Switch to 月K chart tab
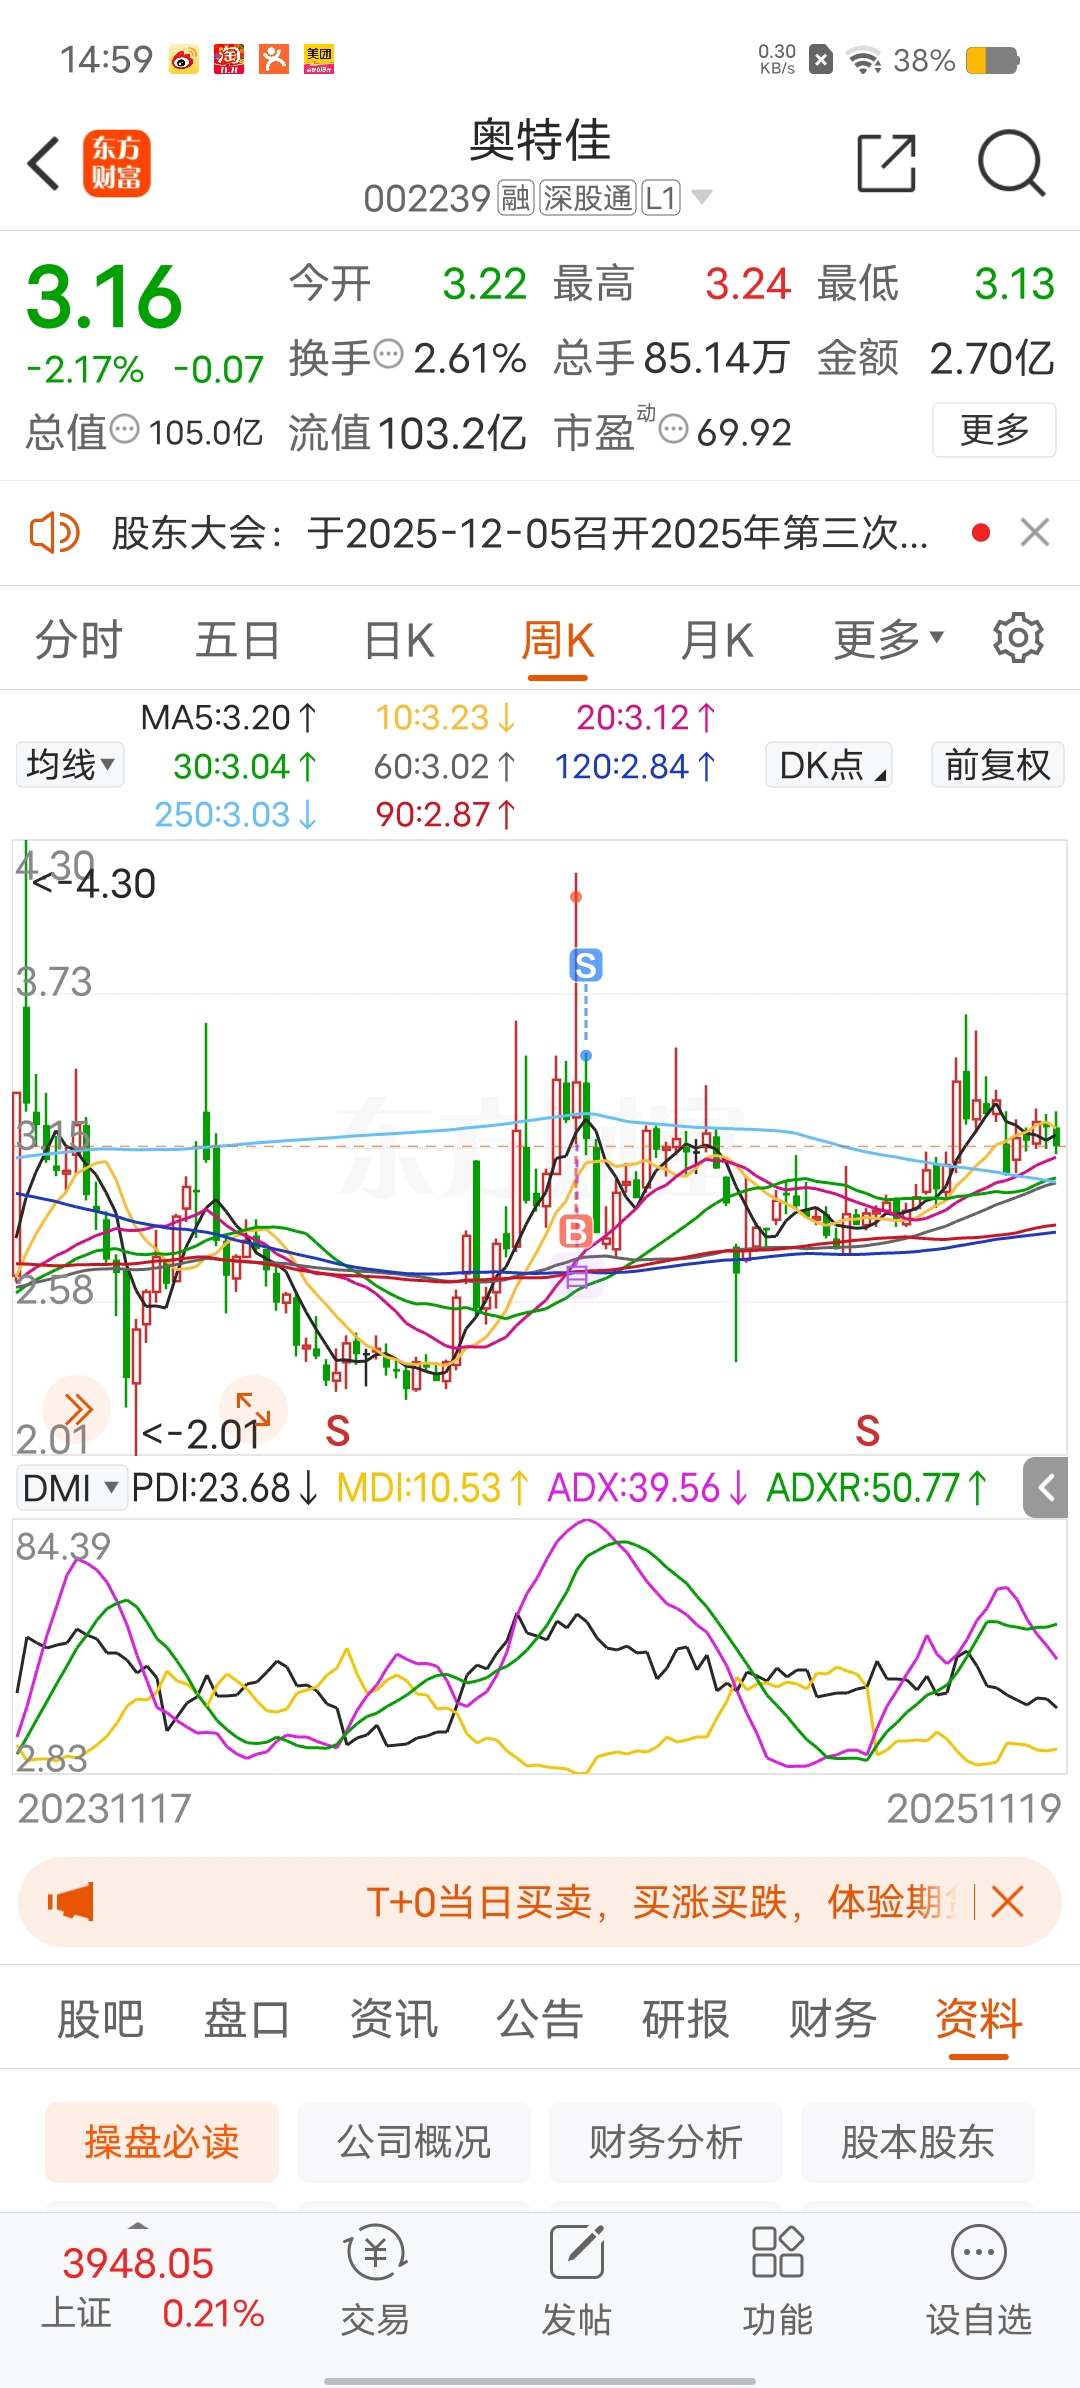 [x=716, y=639]
